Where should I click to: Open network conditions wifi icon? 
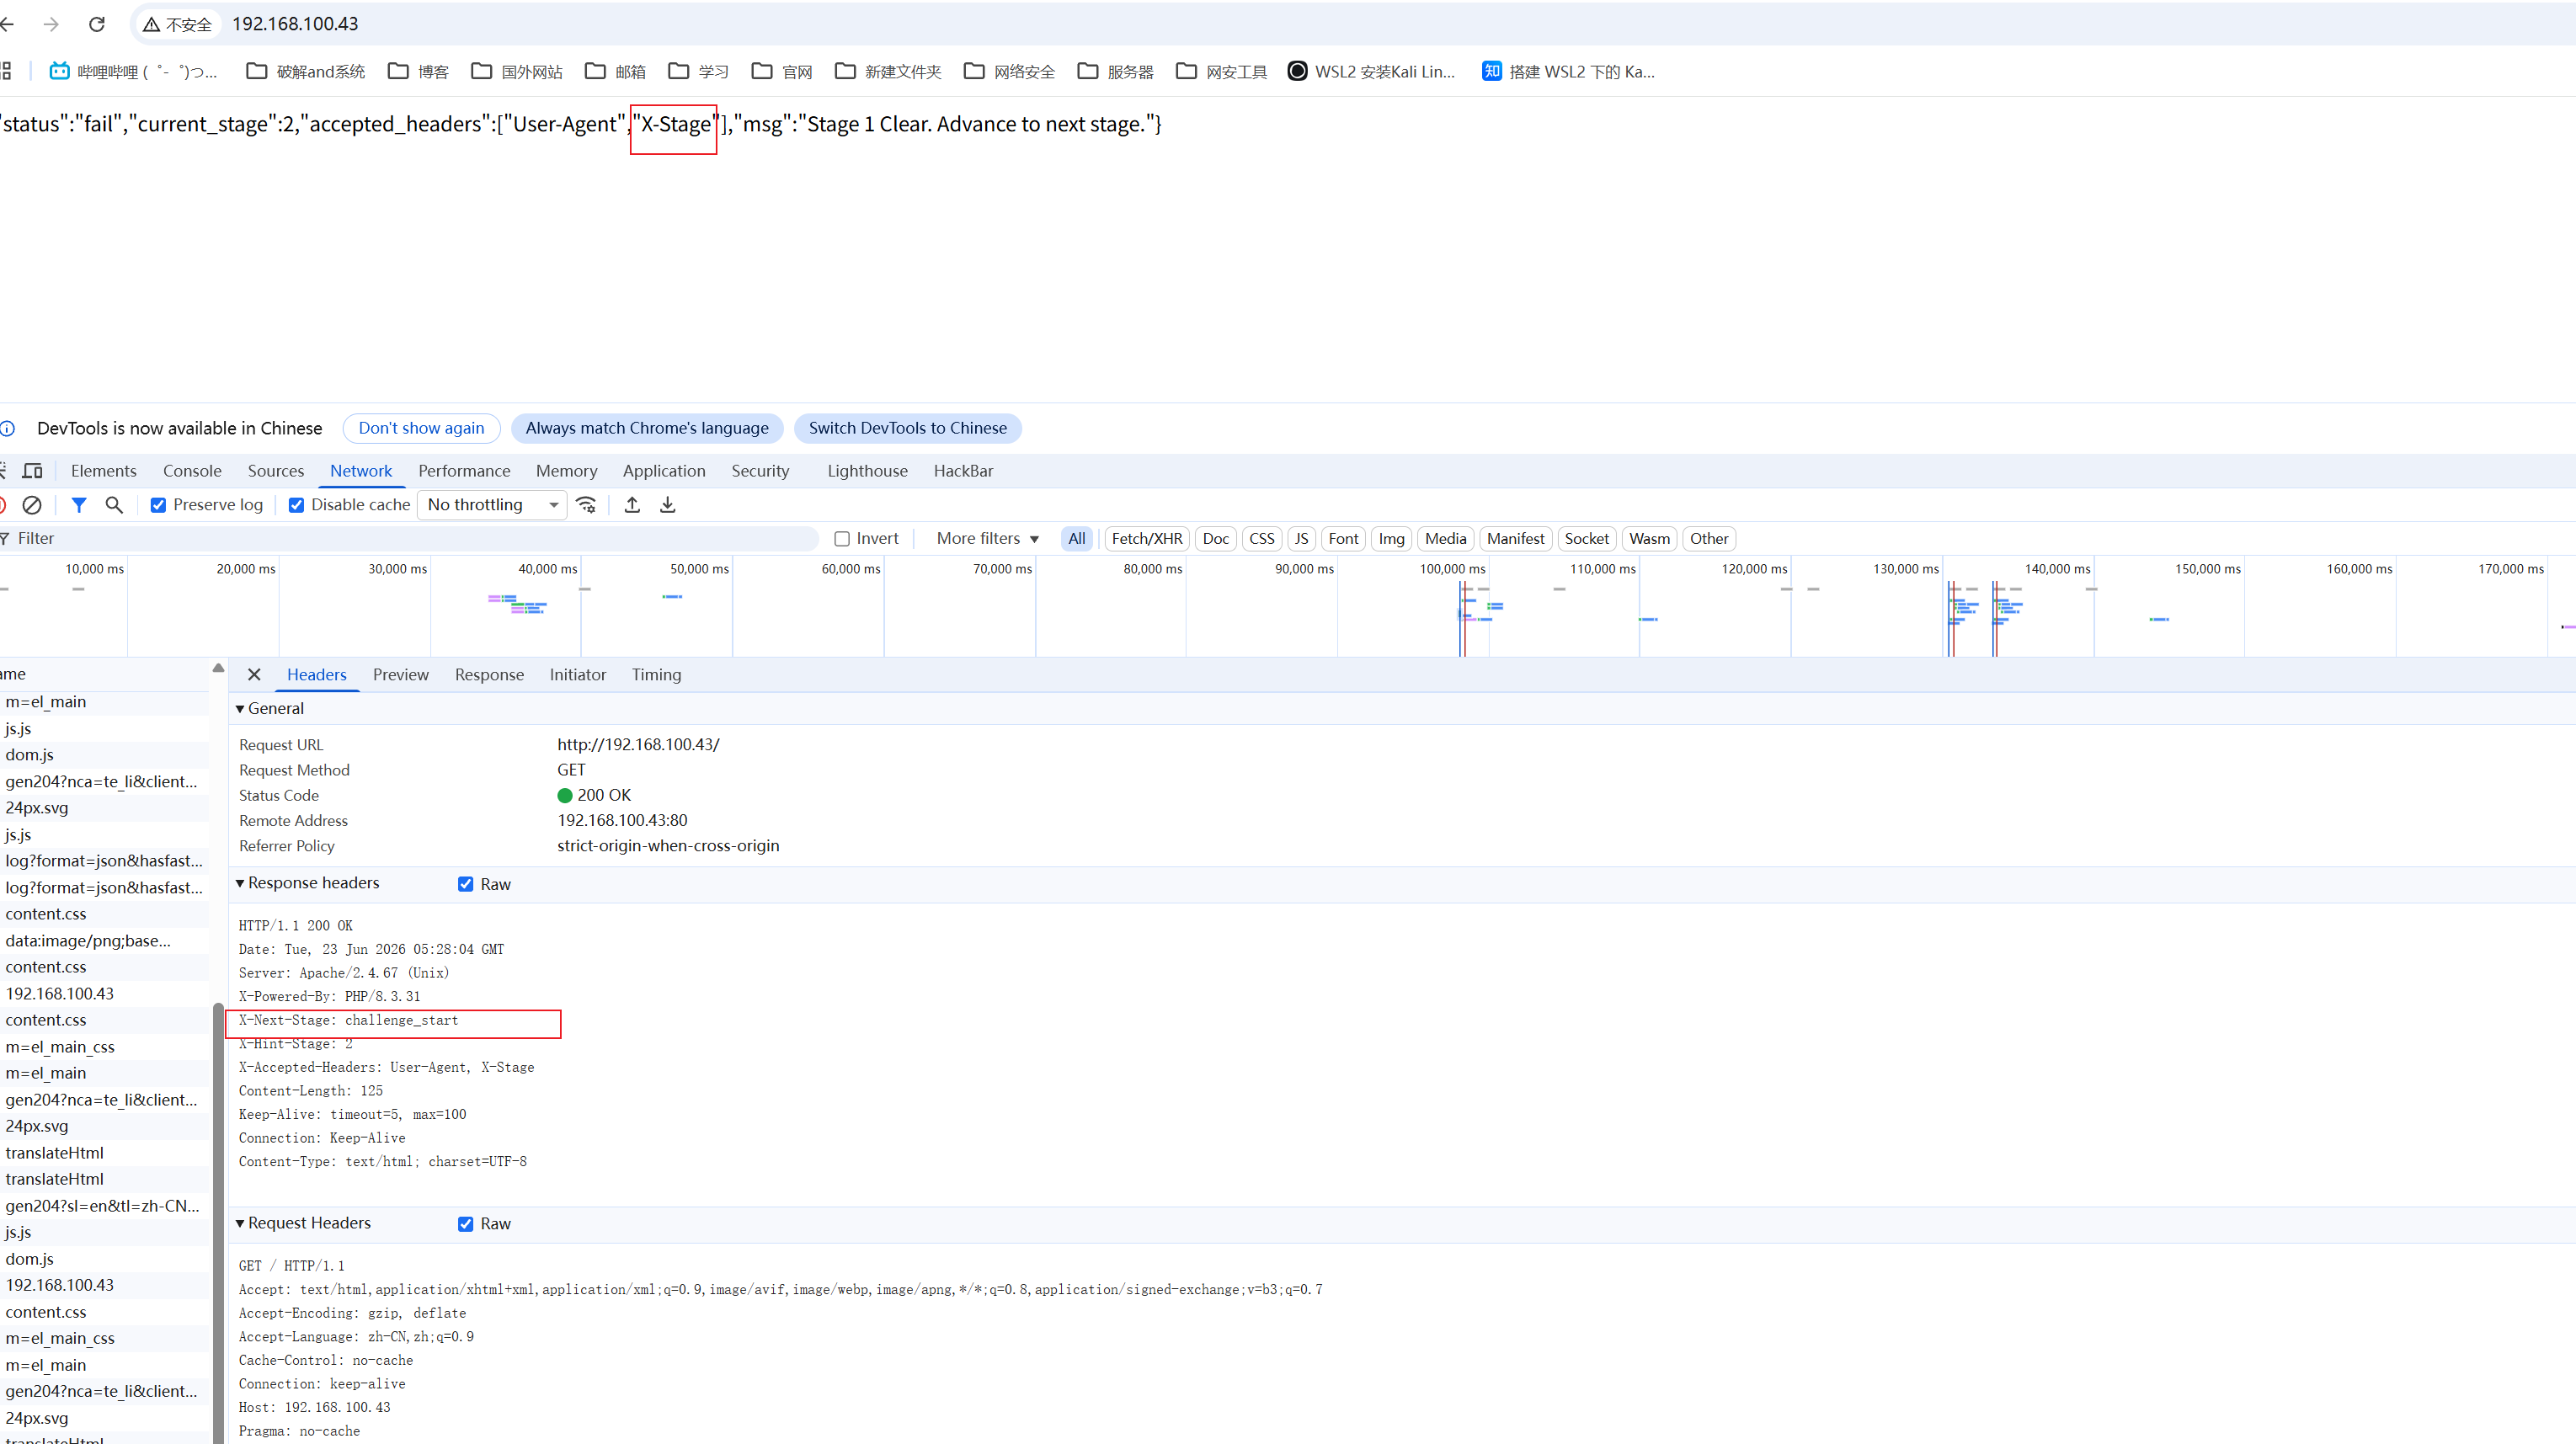pyautogui.click(x=587, y=505)
